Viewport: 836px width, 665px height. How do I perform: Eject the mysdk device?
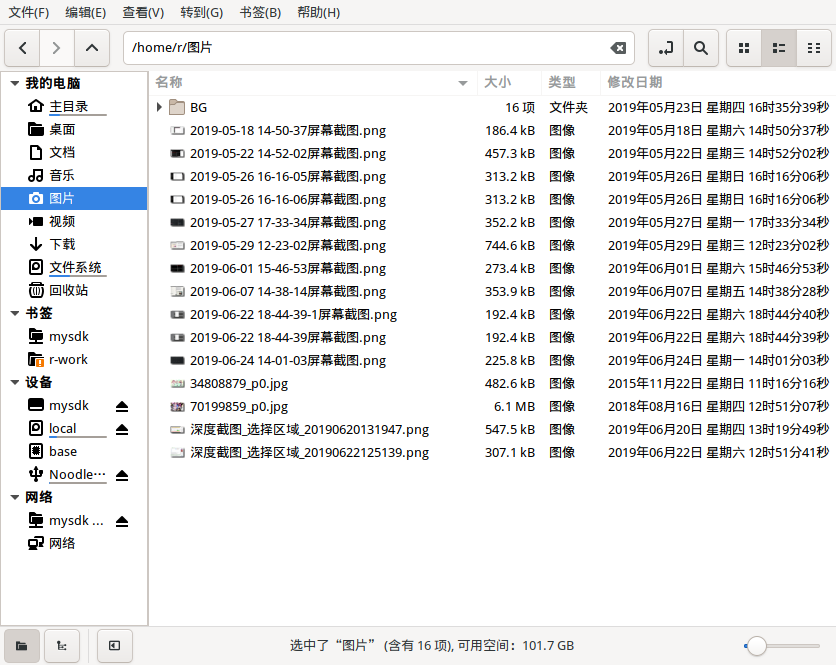click(122, 406)
